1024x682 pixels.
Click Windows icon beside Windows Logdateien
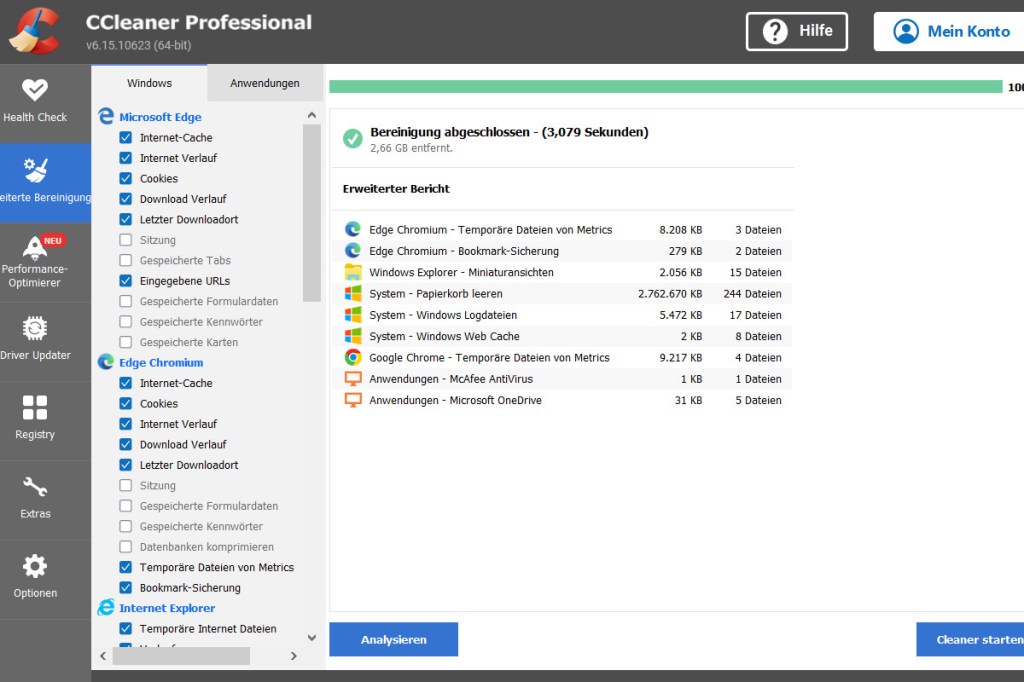[x=353, y=315]
